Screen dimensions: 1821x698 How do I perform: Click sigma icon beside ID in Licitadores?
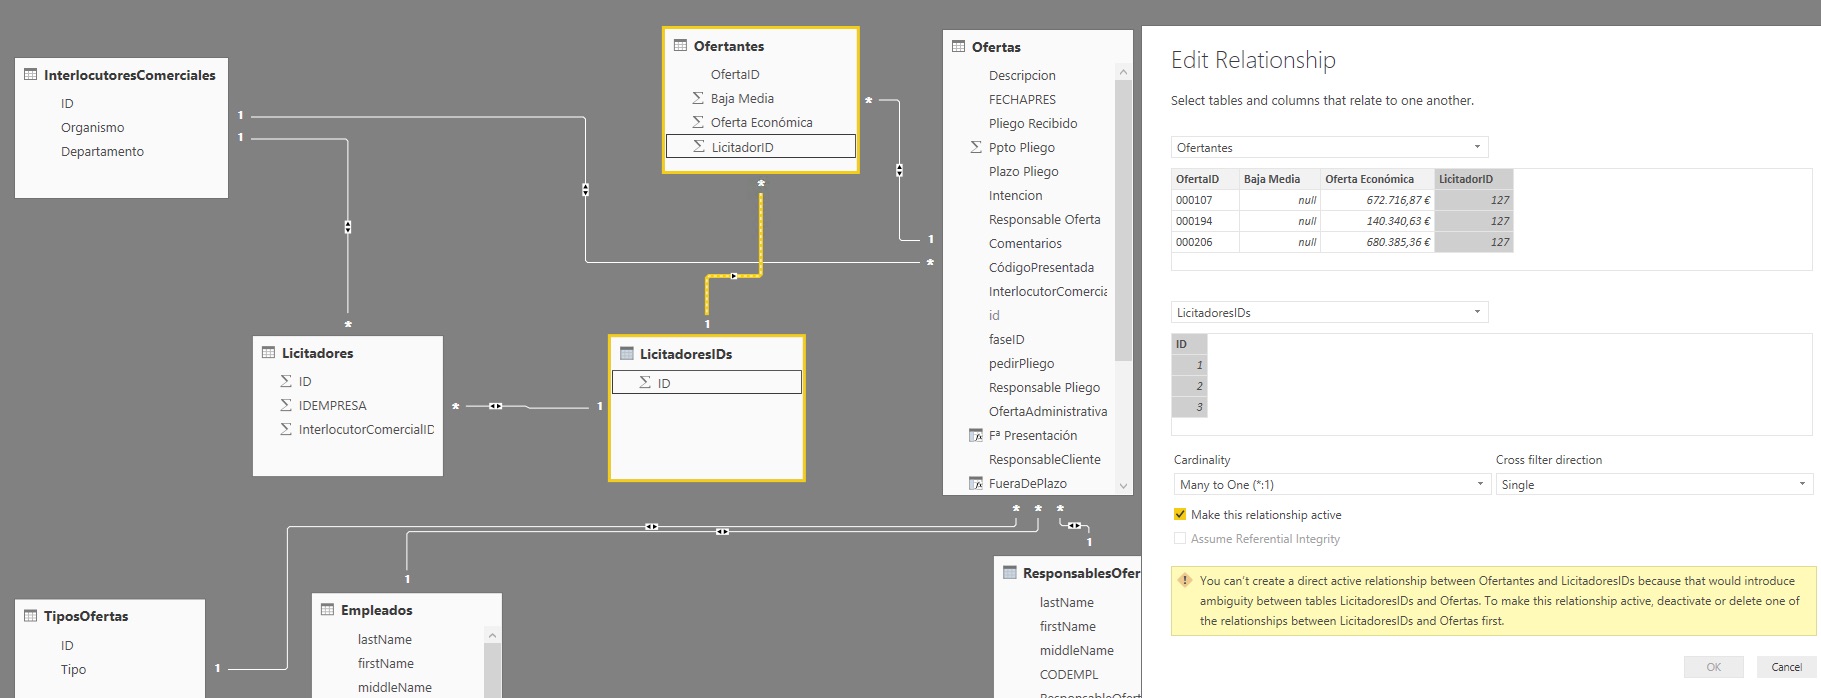pyautogui.click(x=285, y=381)
